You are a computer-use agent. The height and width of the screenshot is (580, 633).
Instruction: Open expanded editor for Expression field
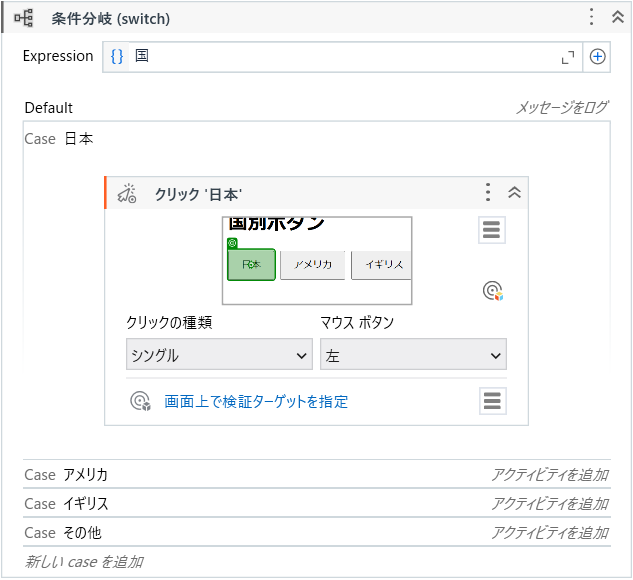point(568,58)
